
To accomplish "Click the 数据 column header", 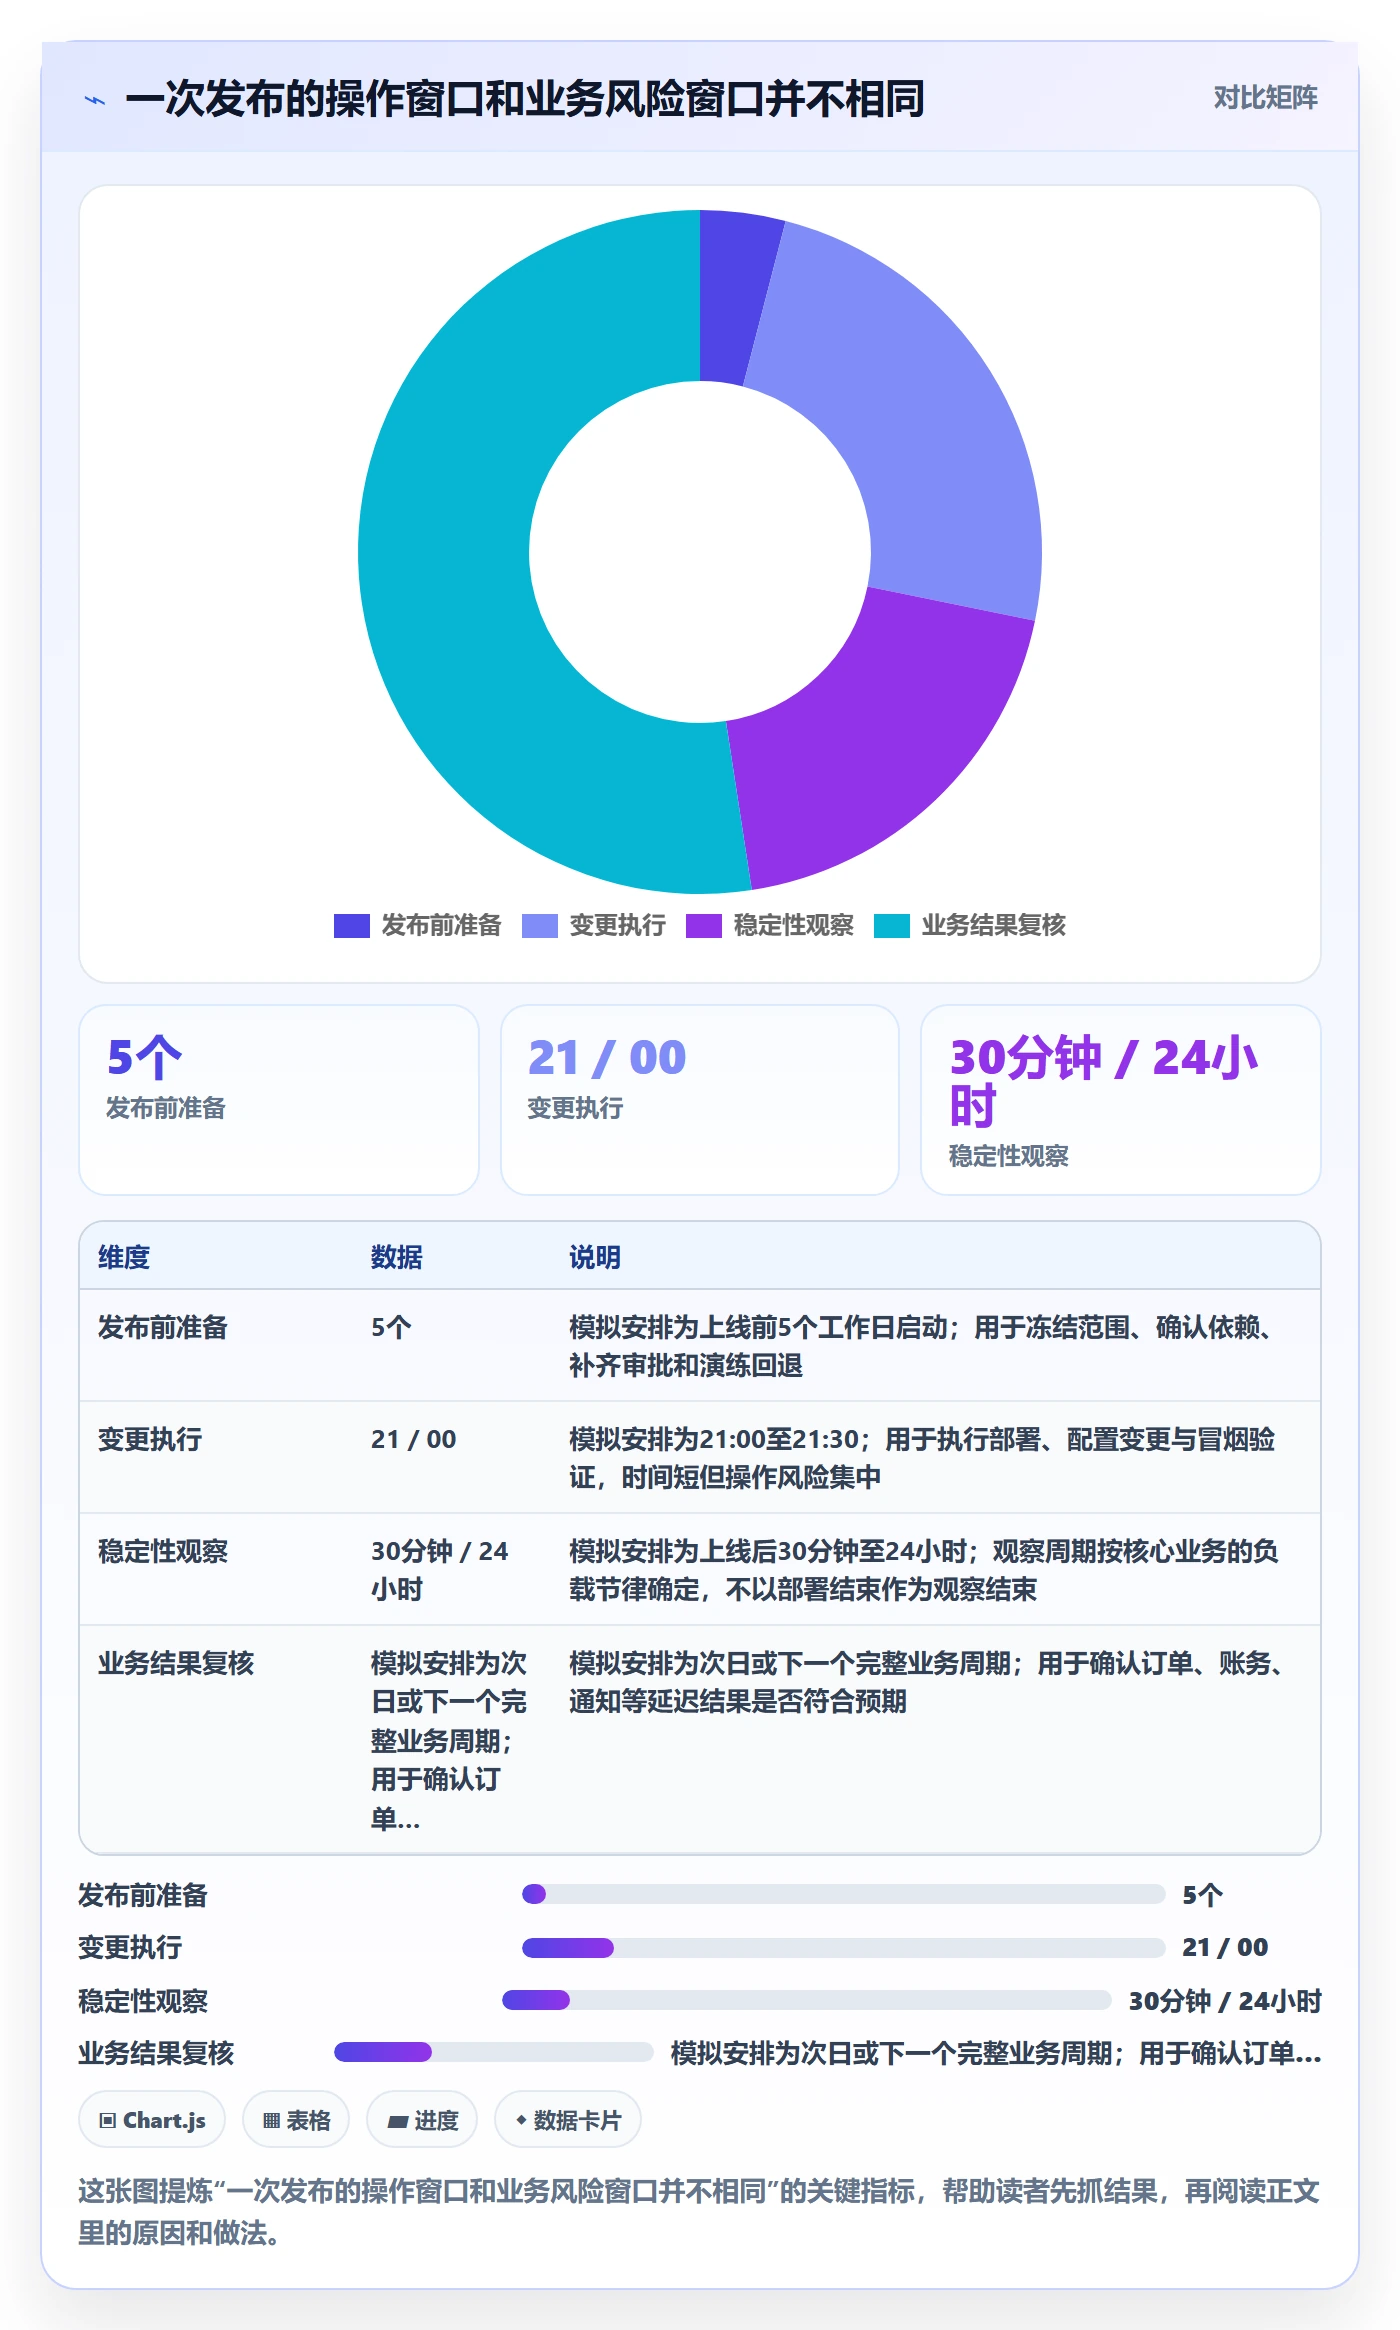I will (396, 1257).
